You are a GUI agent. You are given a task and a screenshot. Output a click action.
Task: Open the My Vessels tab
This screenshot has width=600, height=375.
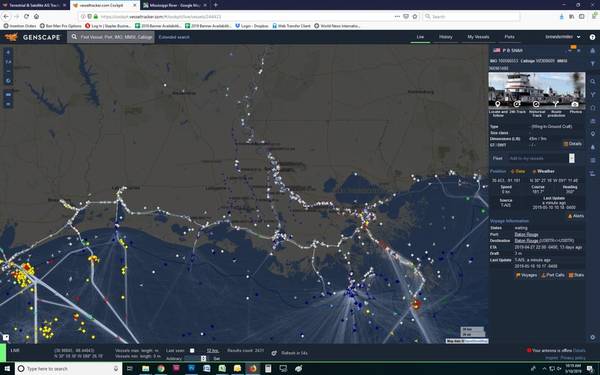[478, 37]
